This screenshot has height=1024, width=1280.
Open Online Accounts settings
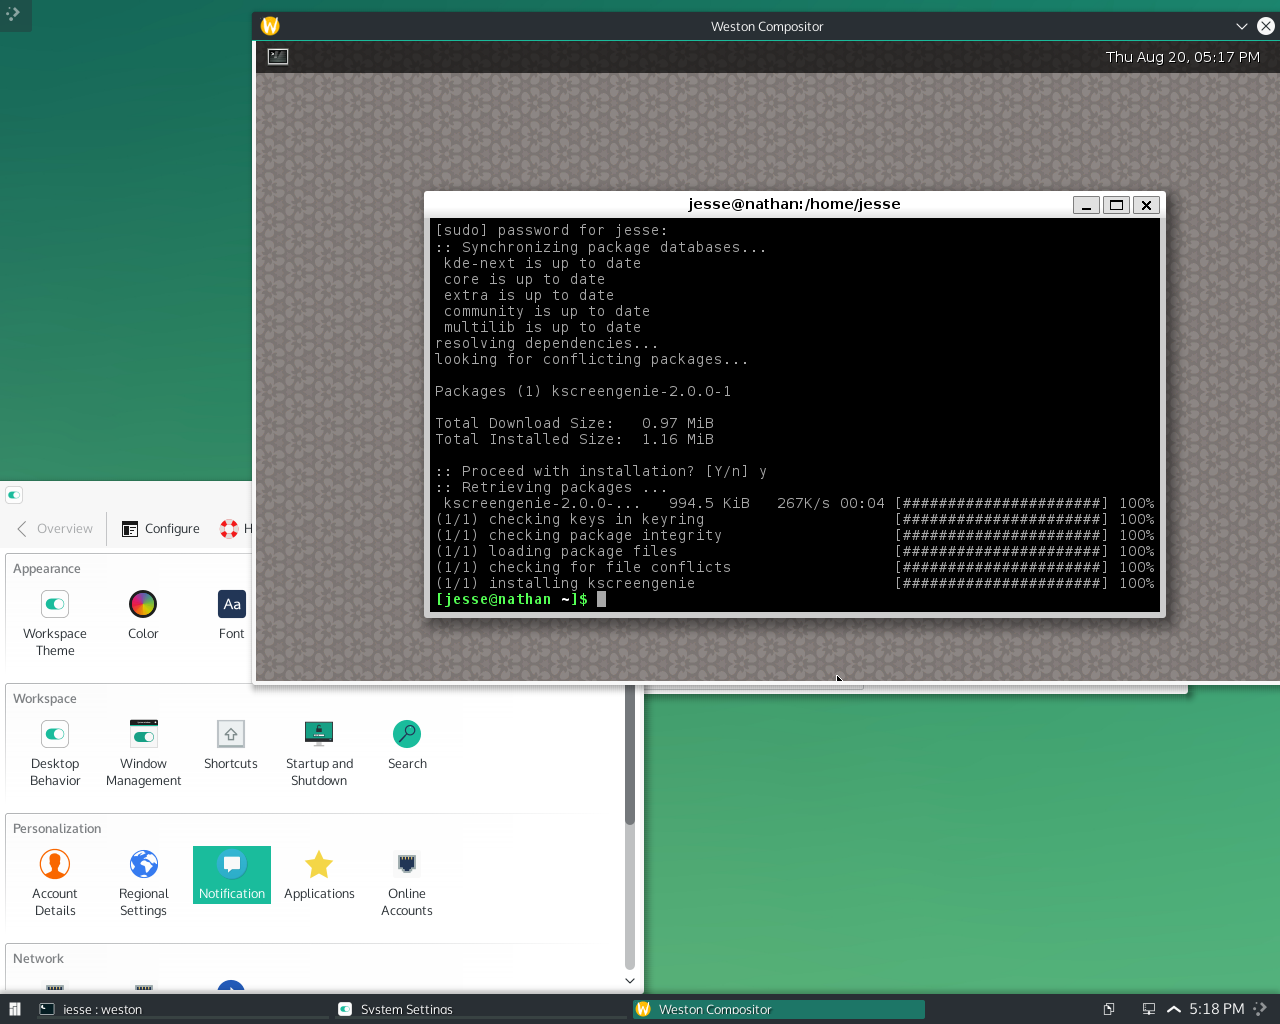[x=407, y=883]
